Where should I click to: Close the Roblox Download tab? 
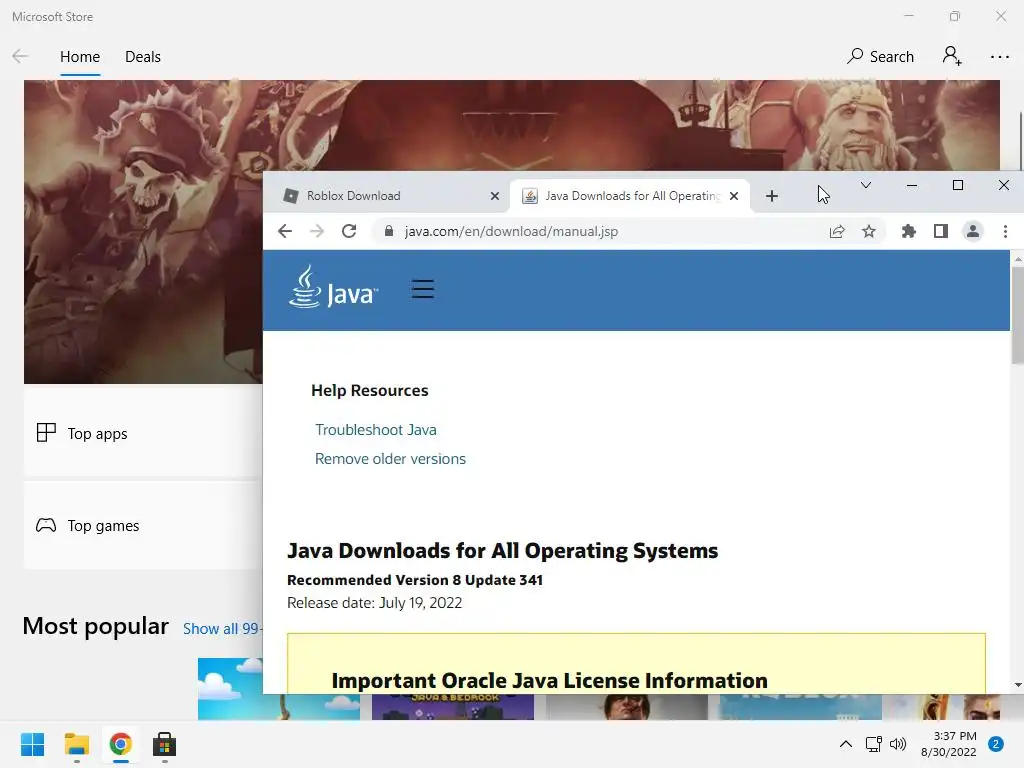[x=494, y=196]
